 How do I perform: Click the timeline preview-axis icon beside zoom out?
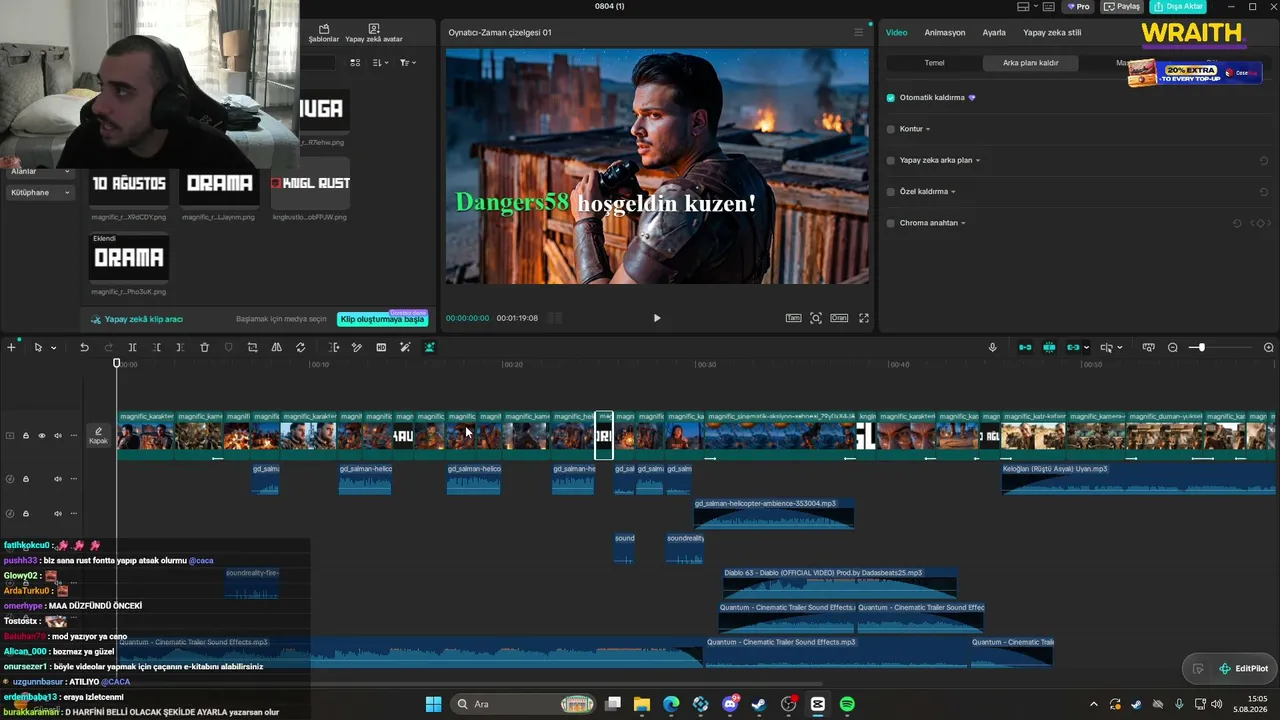tap(1148, 347)
